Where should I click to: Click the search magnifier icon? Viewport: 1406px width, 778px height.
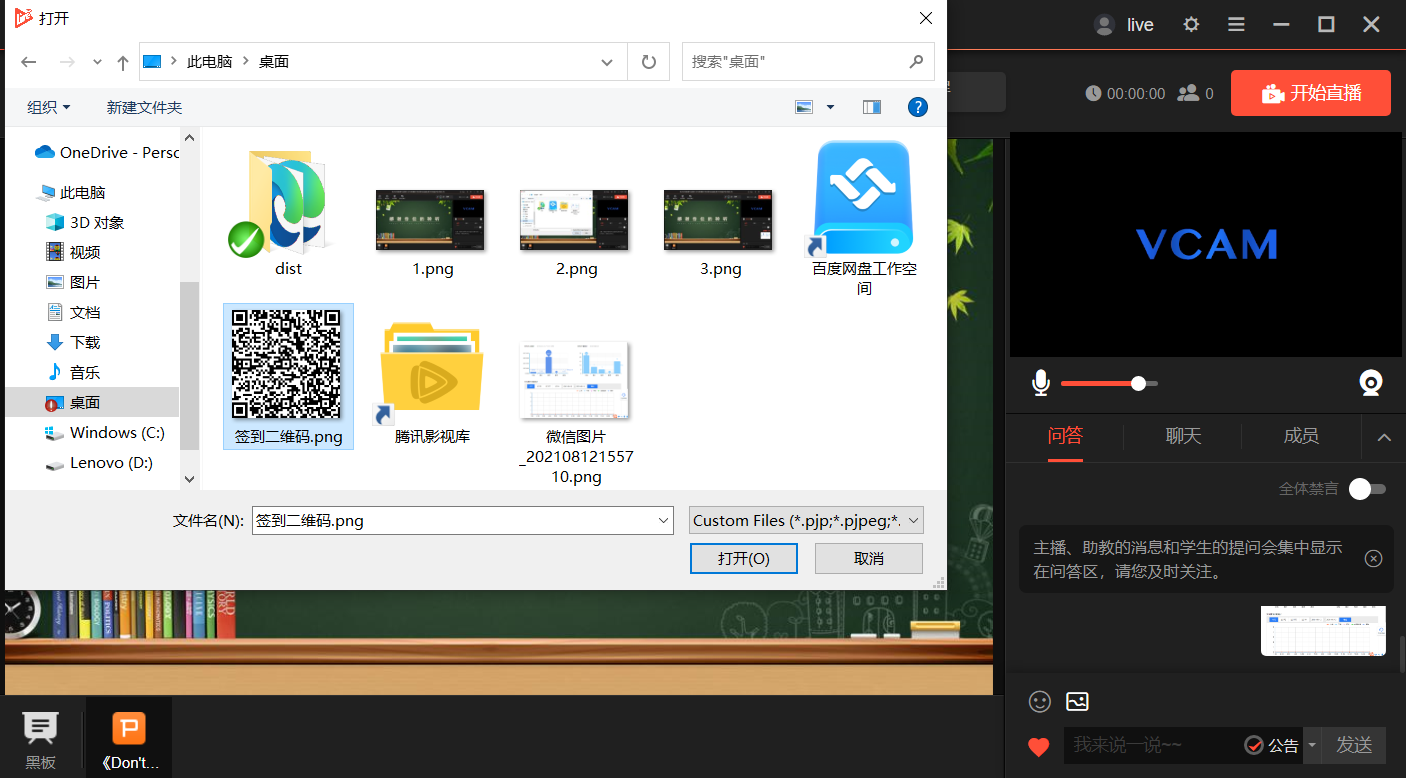point(916,62)
